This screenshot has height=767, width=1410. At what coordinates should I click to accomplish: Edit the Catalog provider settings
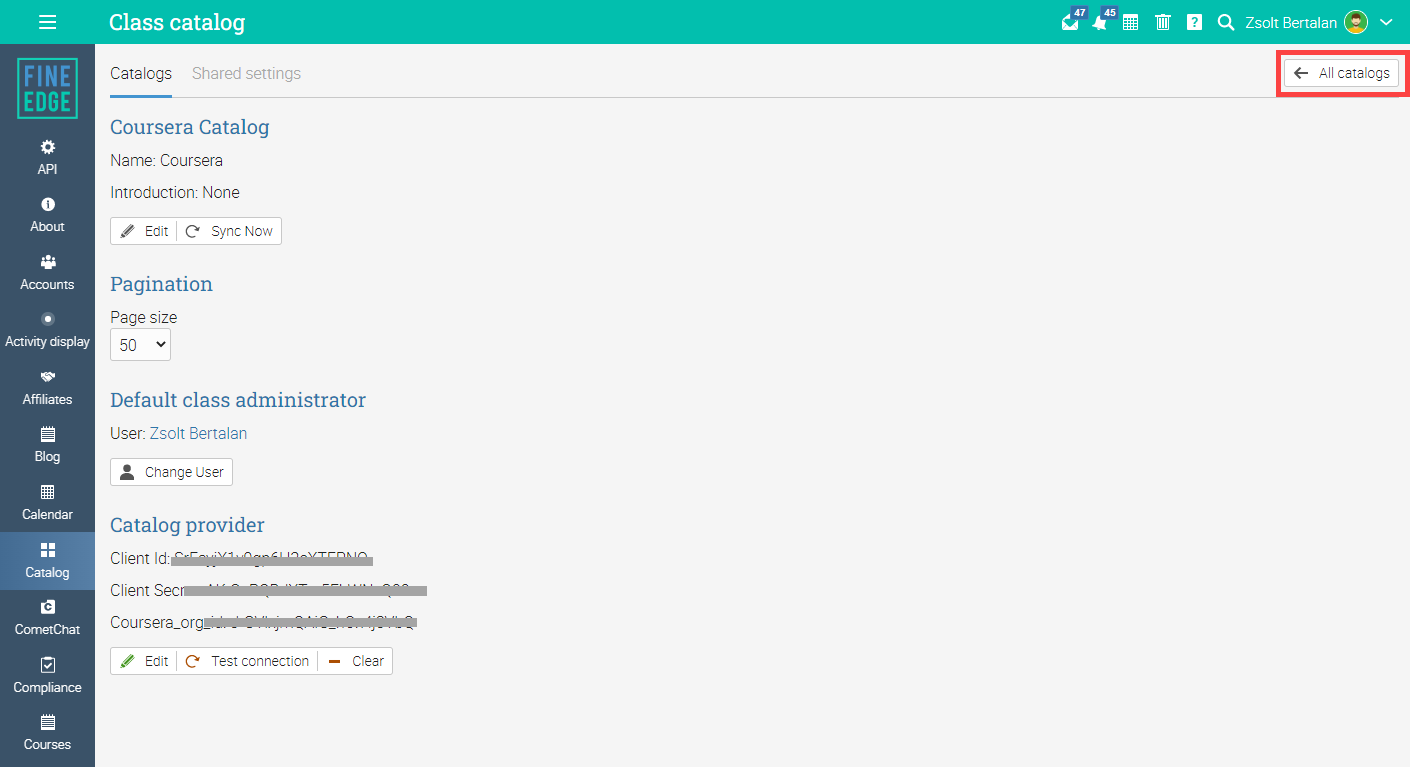pos(144,661)
